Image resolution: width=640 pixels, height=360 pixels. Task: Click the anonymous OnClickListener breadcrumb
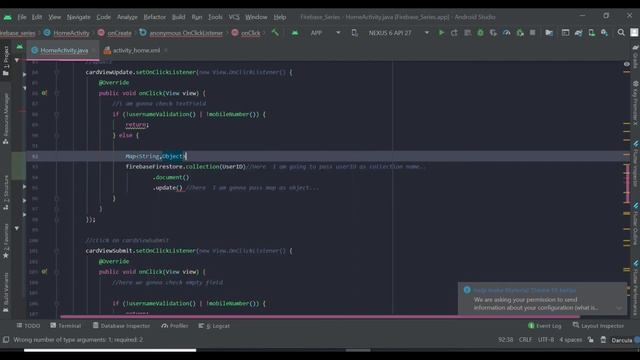[182, 33]
